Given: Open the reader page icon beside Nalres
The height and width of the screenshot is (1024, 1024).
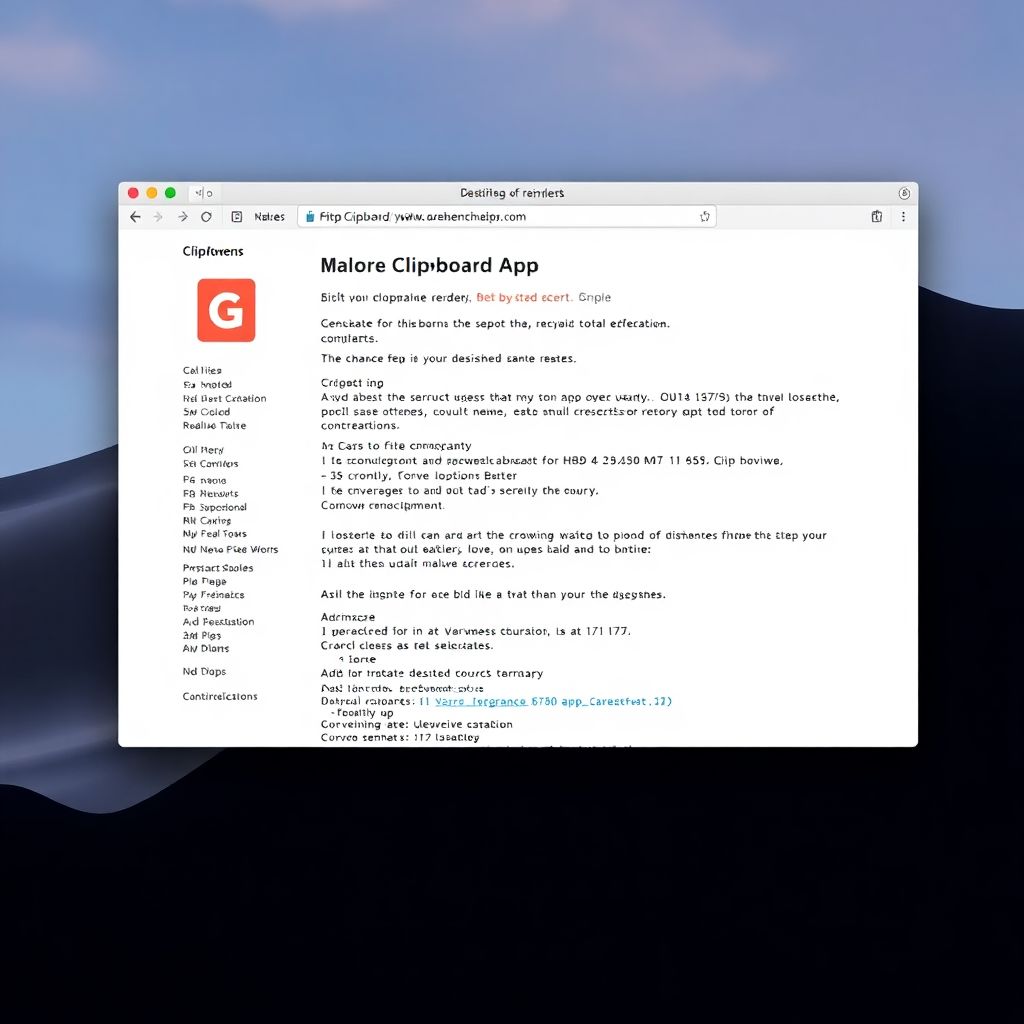Looking at the screenshot, I should pyautogui.click(x=237, y=217).
